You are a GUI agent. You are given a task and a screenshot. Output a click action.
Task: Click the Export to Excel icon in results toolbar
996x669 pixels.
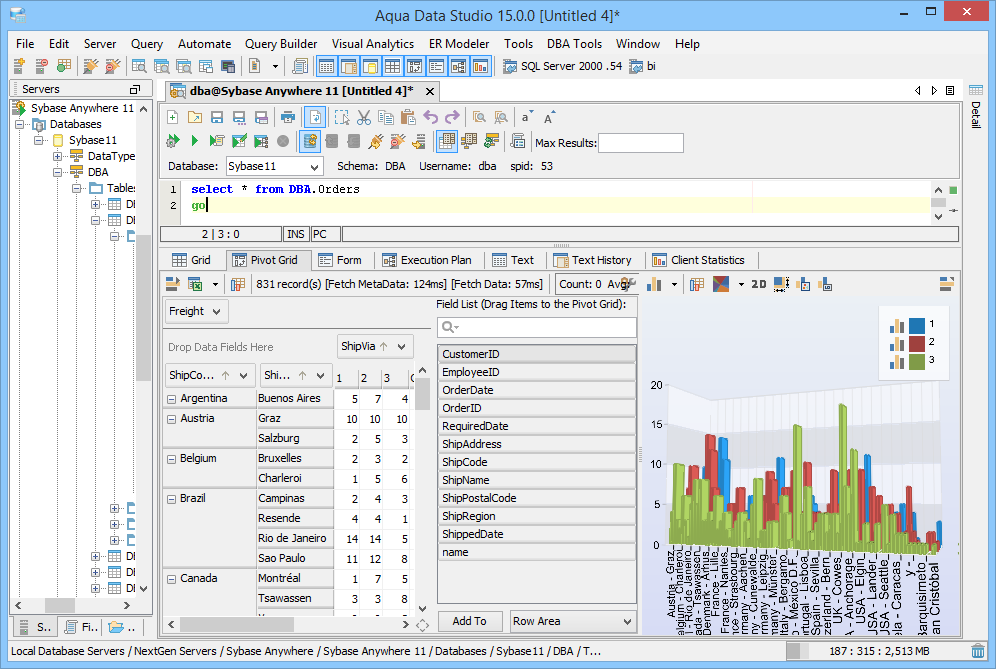click(x=195, y=285)
